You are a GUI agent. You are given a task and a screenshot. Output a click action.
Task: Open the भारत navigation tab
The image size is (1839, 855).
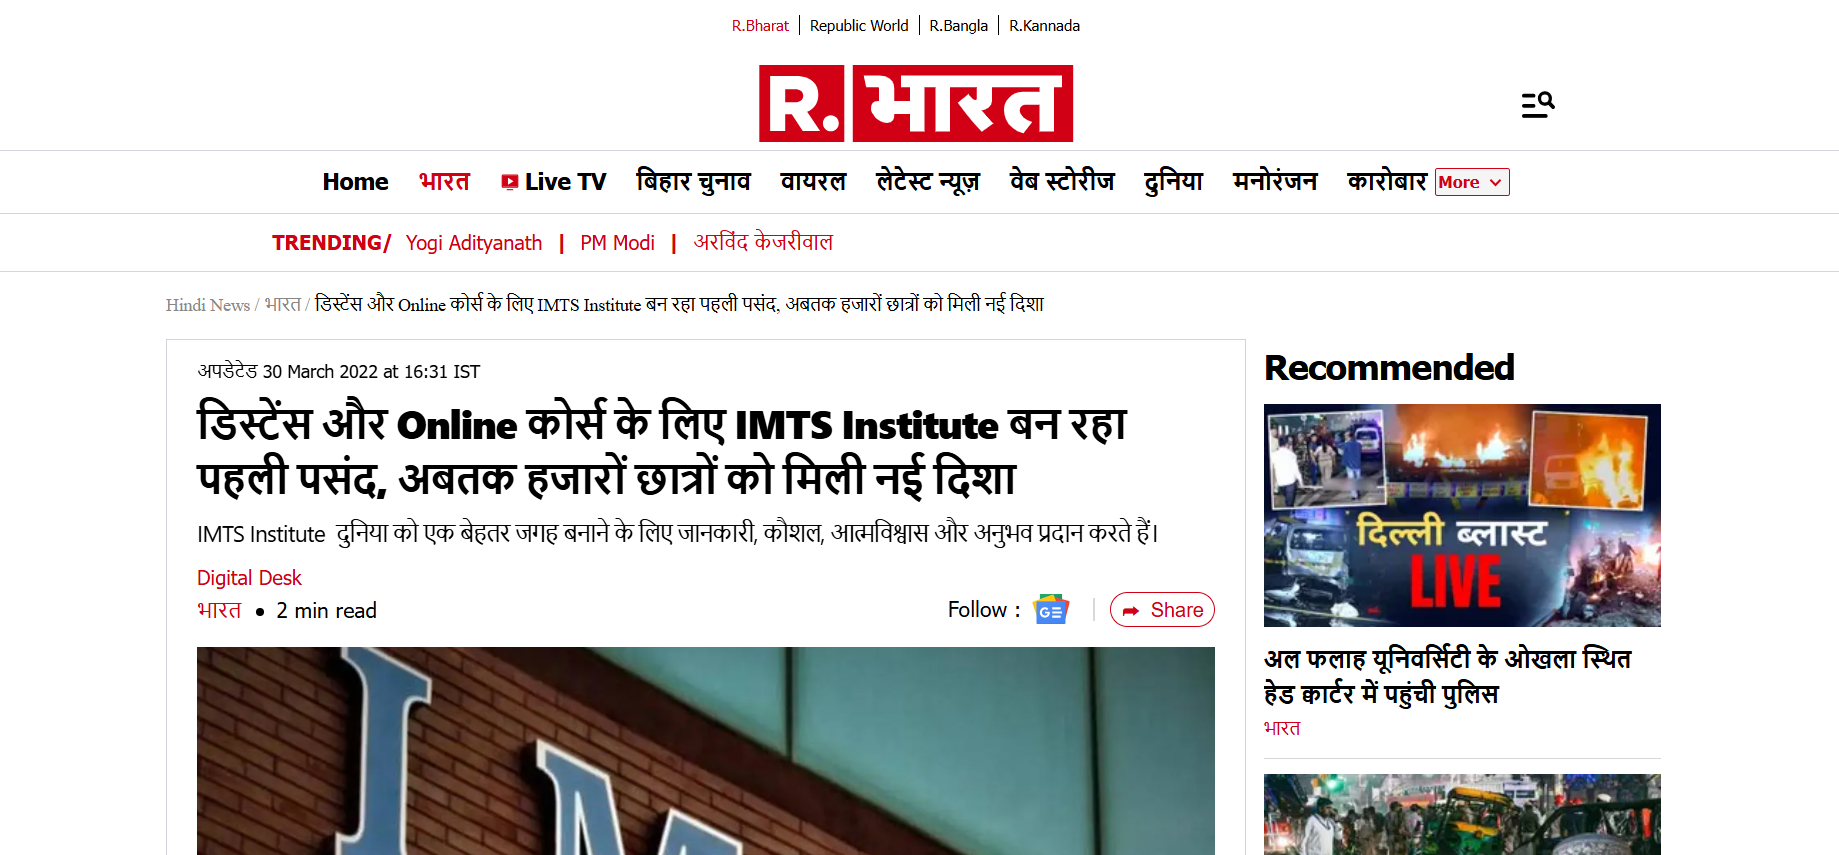444,182
